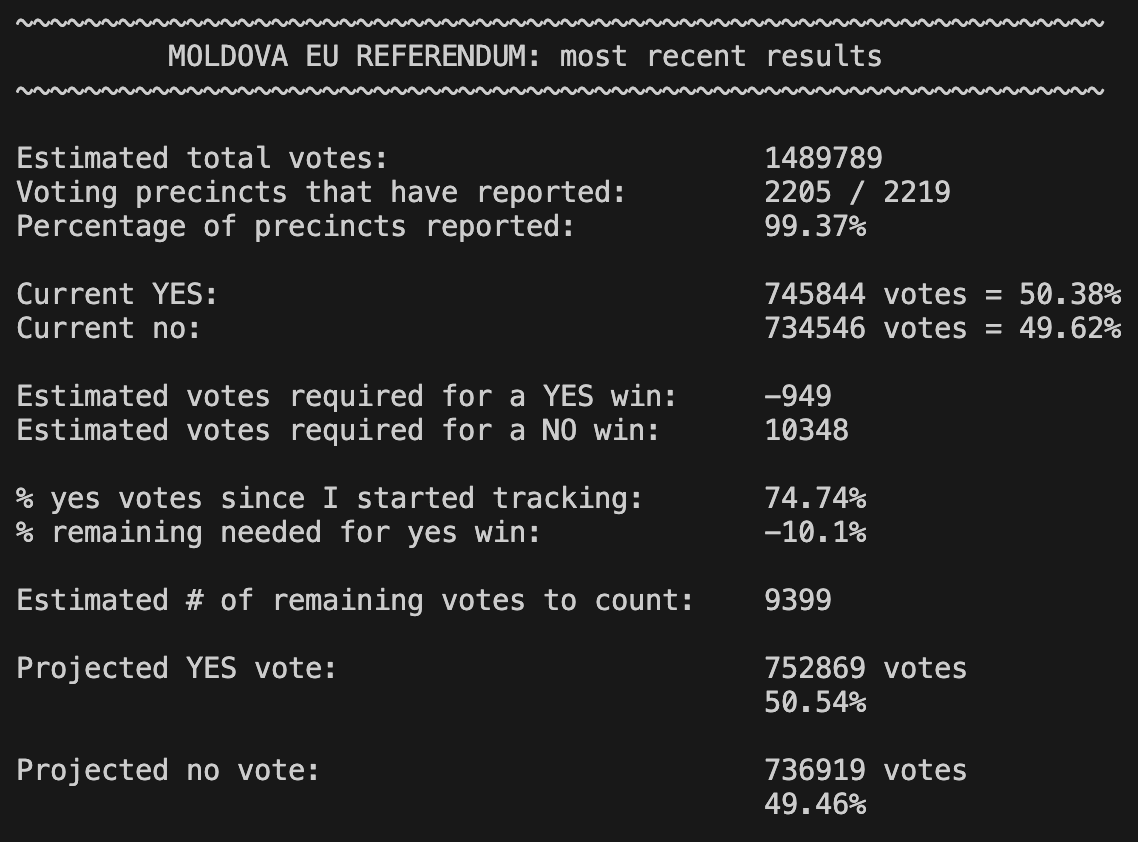The height and width of the screenshot is (842, 1138).
Task: Click the 734546 current no votes number
Action: (x=815, y=328)
